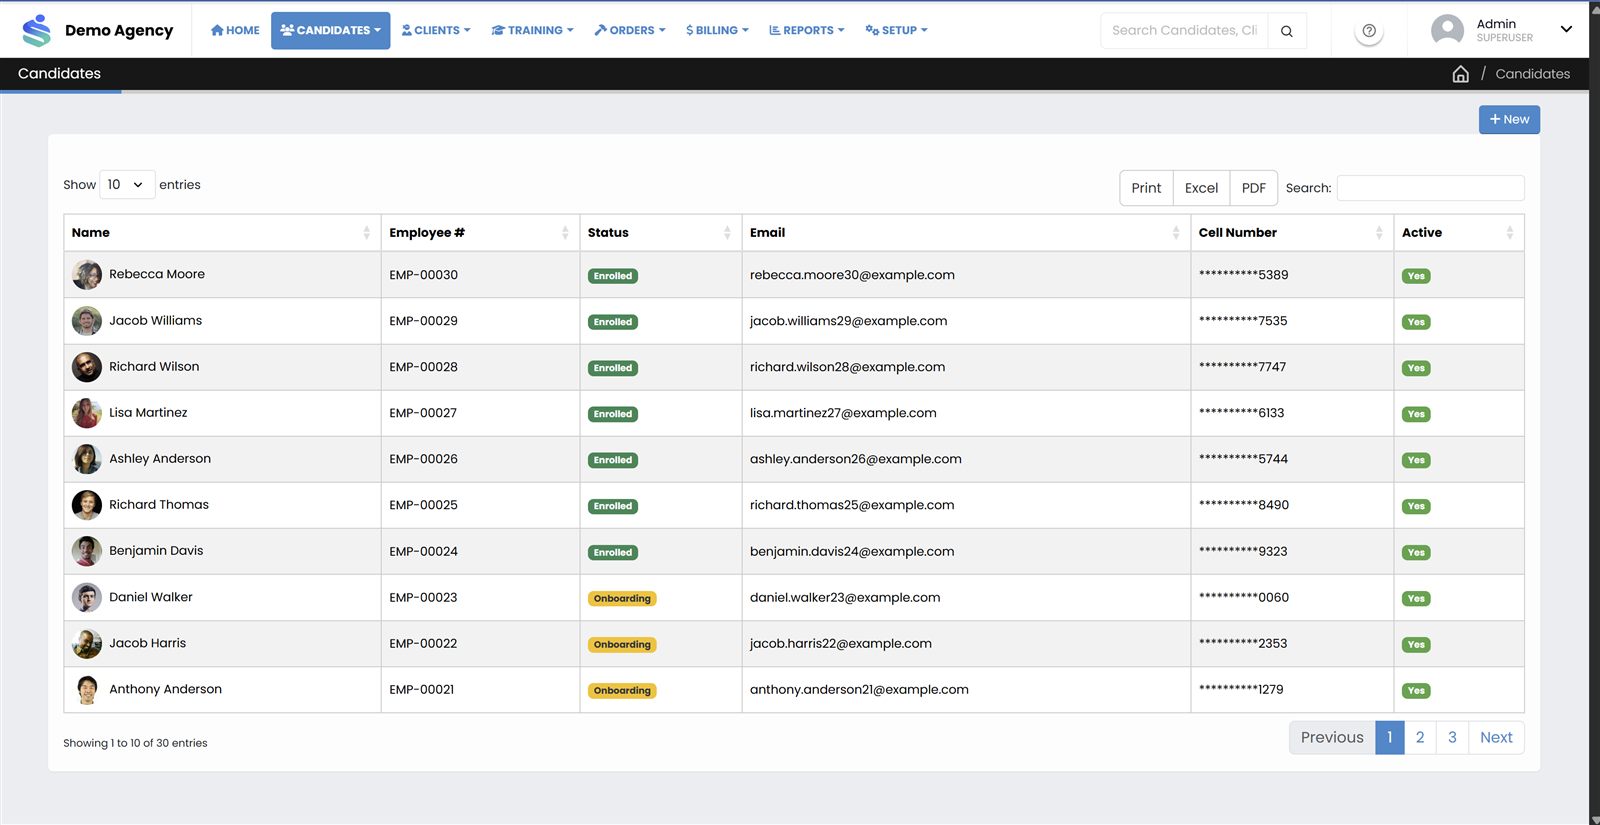Open the Setup menu
This screenshot has width=1600, height=825.
click(897, 31)
